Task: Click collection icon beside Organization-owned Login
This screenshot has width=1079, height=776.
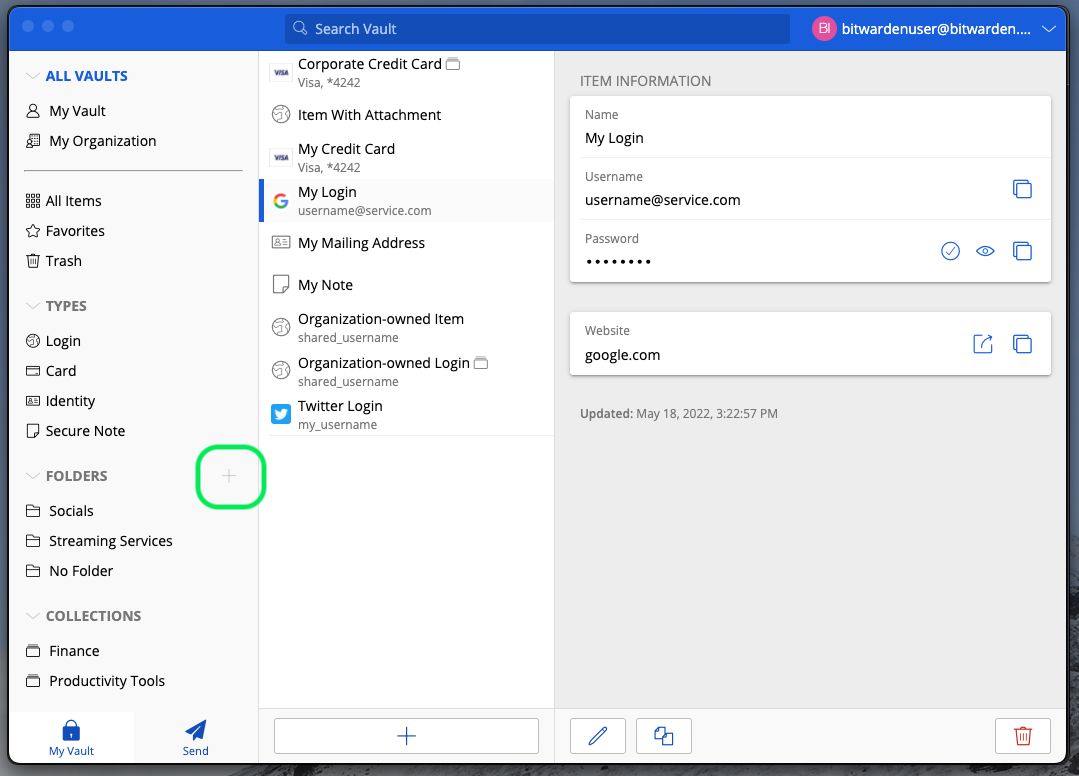Action: click(x=481, y=363)
